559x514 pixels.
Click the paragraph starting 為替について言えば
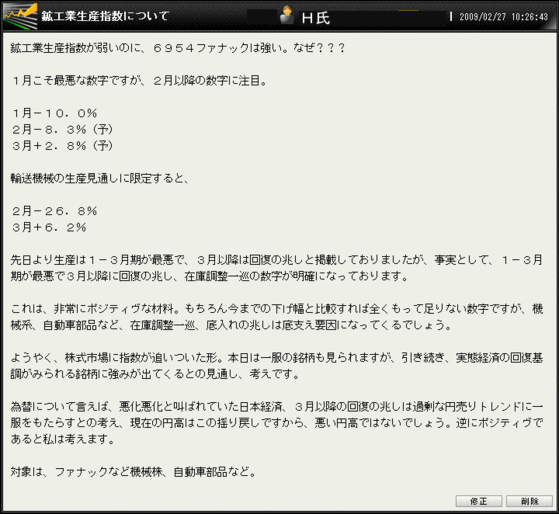(277, 423)
